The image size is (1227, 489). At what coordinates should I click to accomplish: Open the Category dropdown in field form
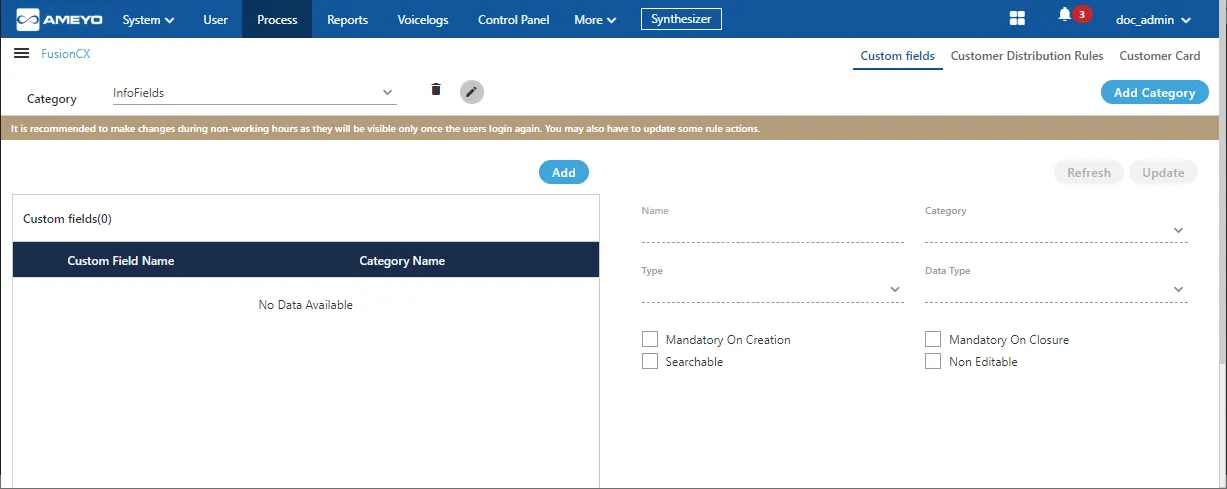tap(1056, 230)
